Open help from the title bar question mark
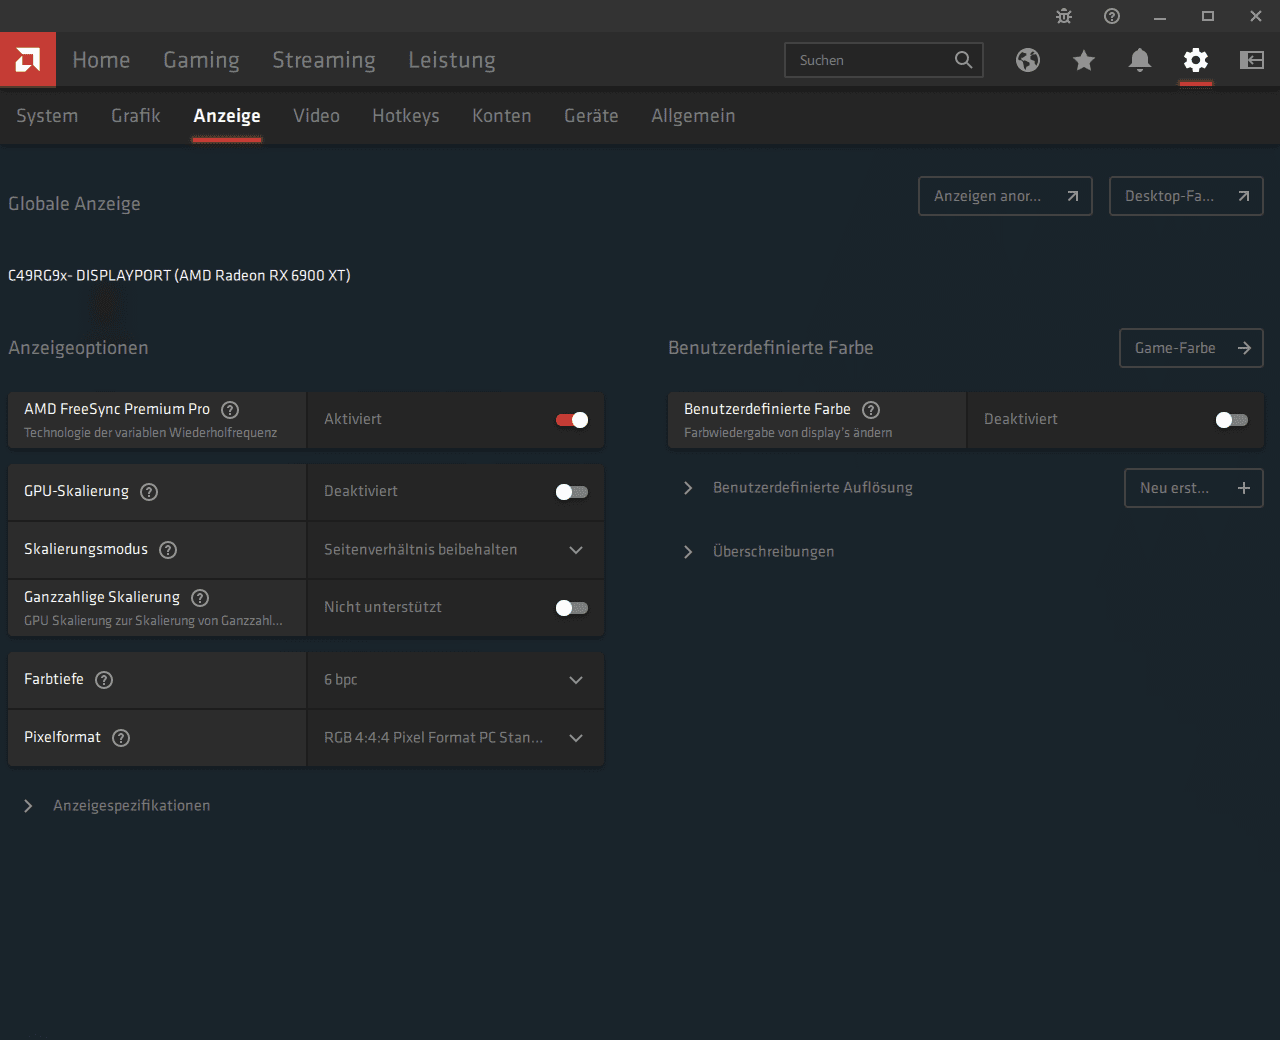 [1112, 16]
